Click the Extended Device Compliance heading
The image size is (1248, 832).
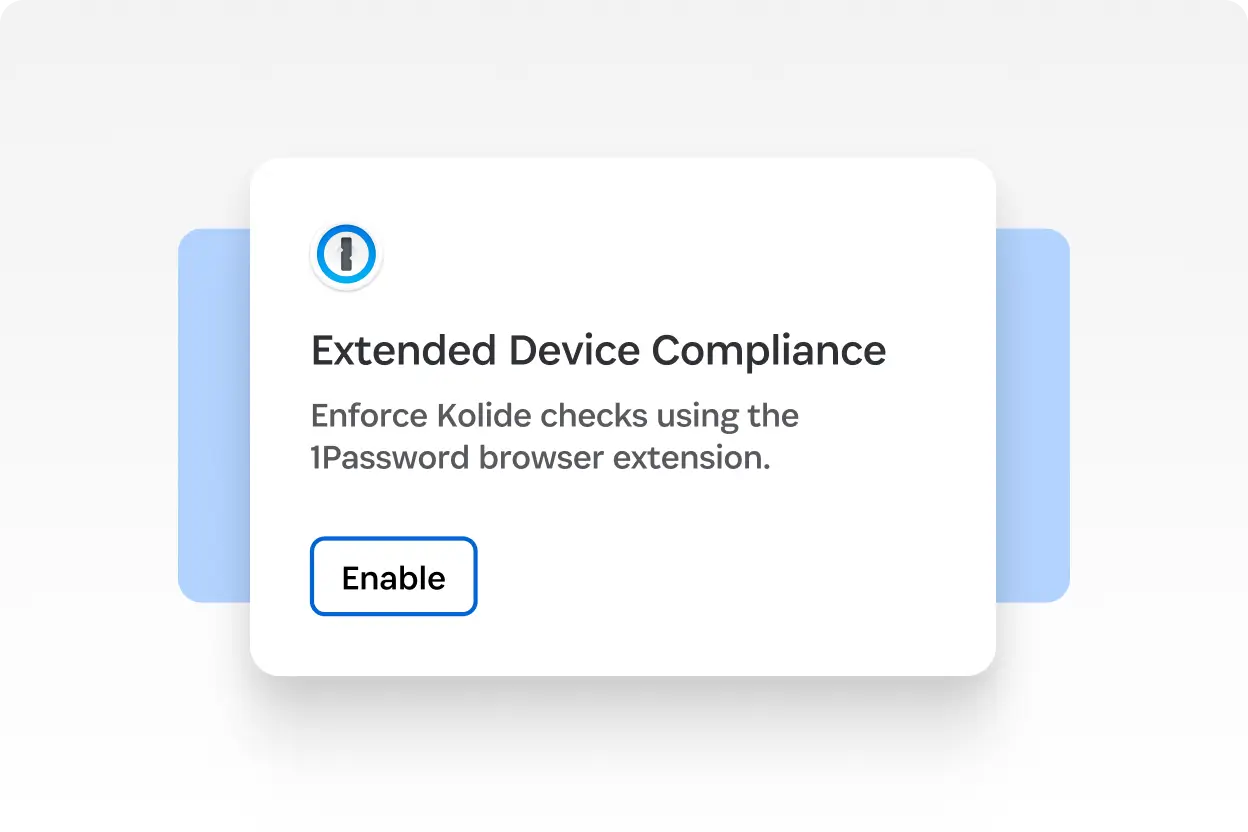click(x=598, y=350)
